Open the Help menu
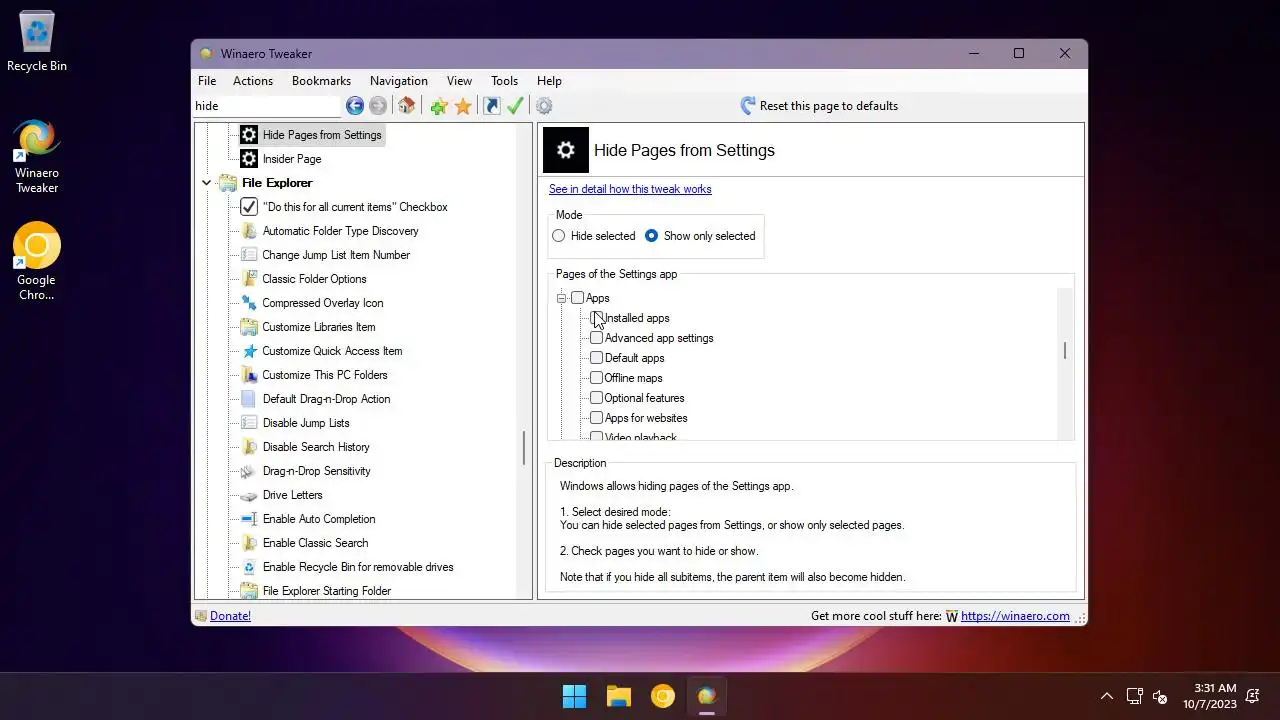This screenshot has width=1280, height=720. click(x=549, y=81)
